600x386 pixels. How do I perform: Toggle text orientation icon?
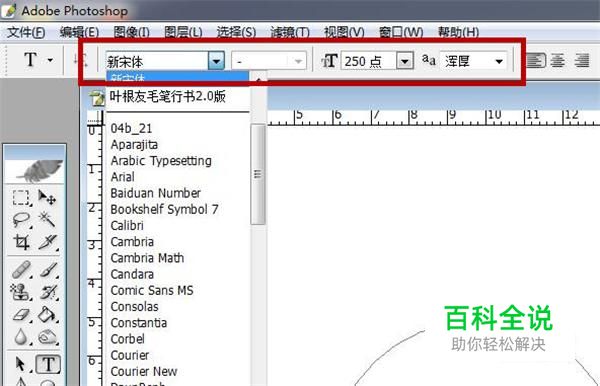pos(81,60)
